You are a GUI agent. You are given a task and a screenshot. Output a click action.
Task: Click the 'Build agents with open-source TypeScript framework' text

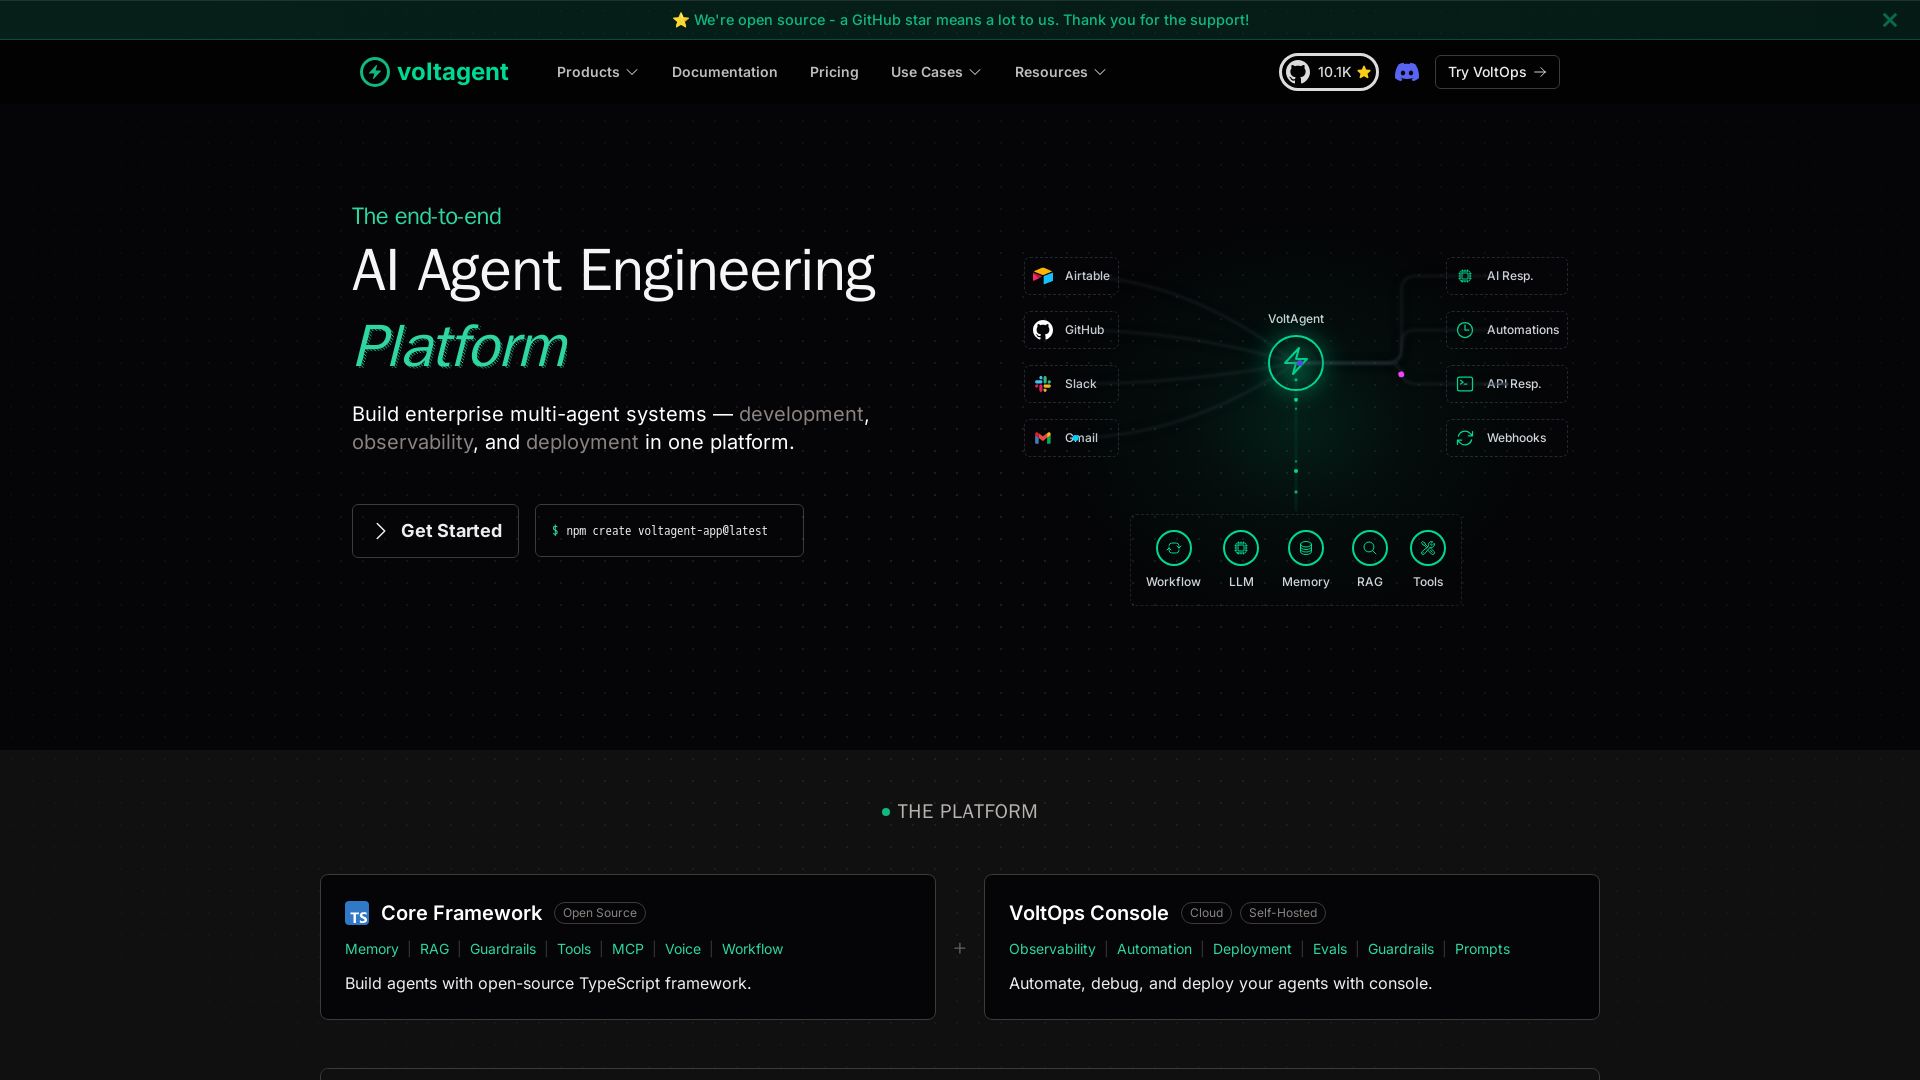[x=548, y=983]
